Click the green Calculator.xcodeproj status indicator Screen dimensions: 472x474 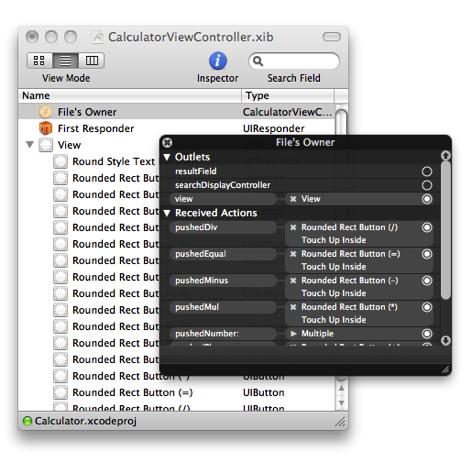coord(27,421)
